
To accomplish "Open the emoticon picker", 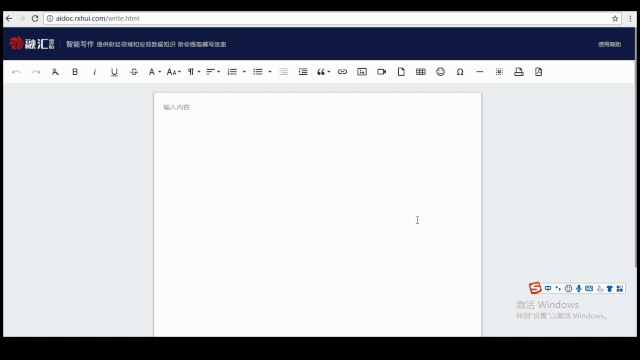I will click(x=440, y=72).
